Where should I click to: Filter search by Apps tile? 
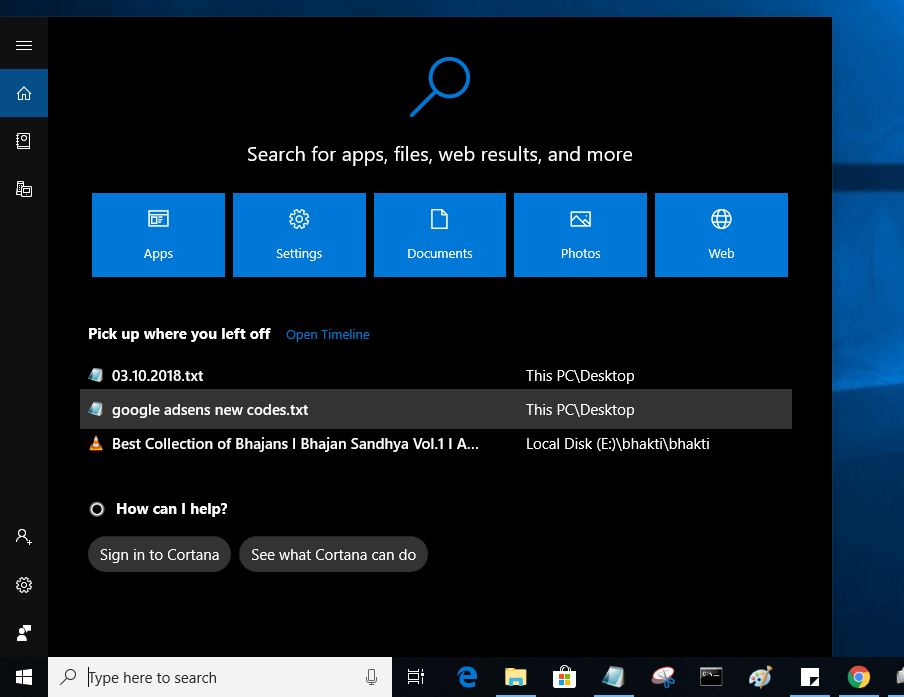159,235
